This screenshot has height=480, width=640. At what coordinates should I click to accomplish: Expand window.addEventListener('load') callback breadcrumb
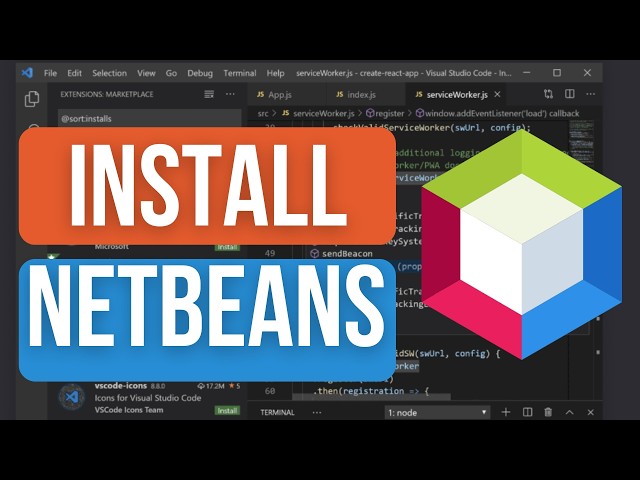[x=502, y=113]
